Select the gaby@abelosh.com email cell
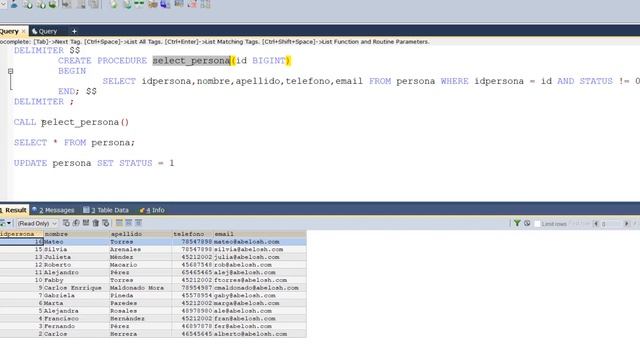The width and height of the screenshot is (640, 360). [260, 296]
